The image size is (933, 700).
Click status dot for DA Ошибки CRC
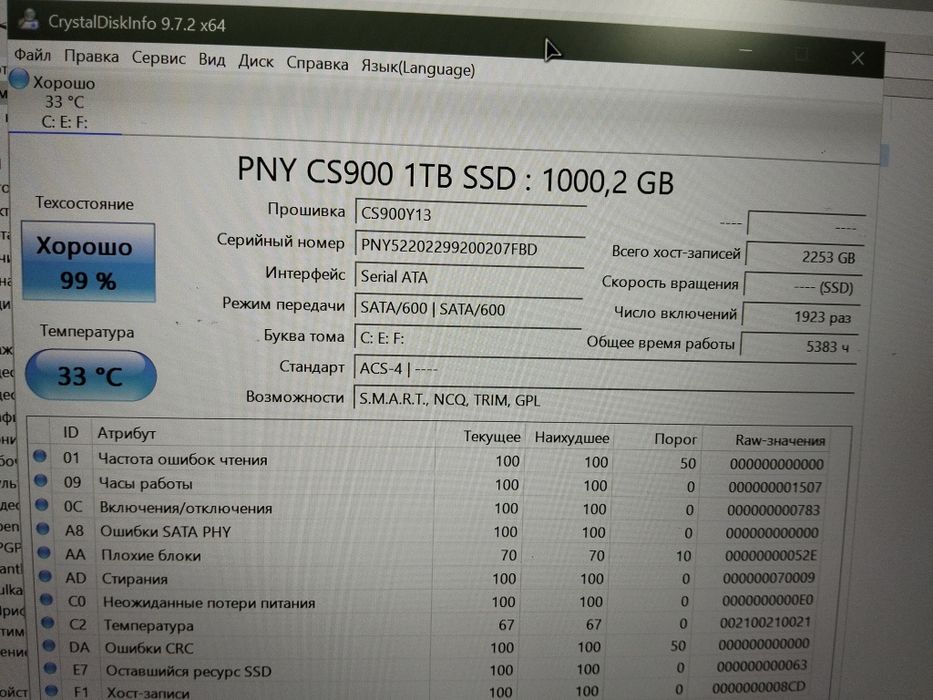pyautogui.click(x=49, y=645)
